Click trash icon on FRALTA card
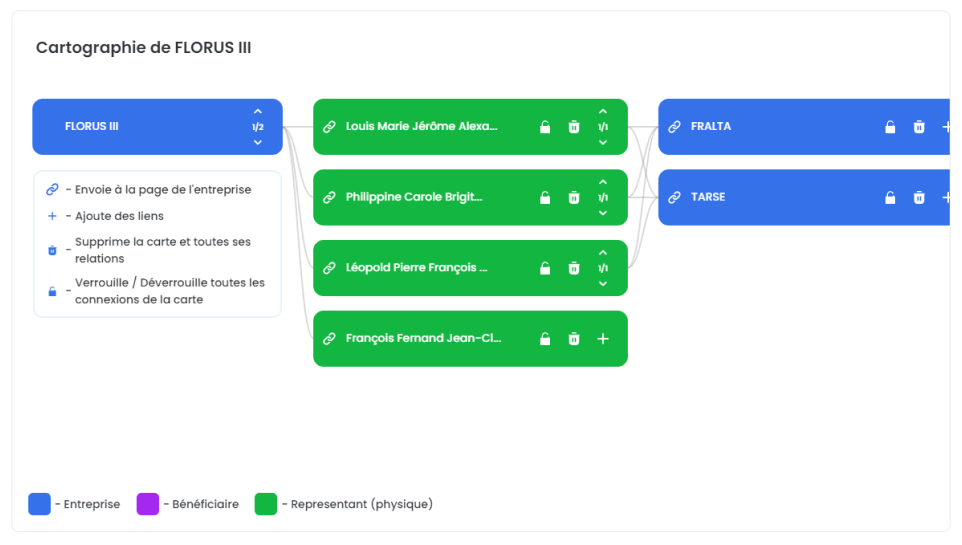Image resolution: width=962 pixels, height=545 pixels. [x=919, y=127]
